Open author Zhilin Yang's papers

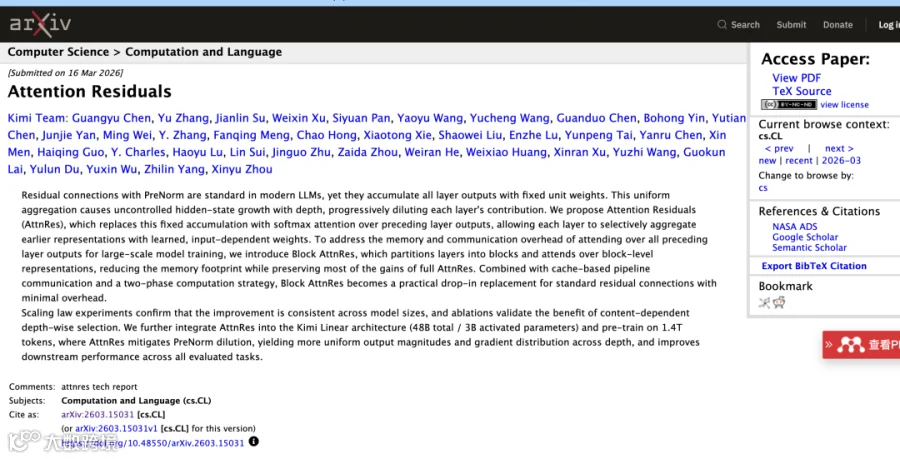[174, 170]
